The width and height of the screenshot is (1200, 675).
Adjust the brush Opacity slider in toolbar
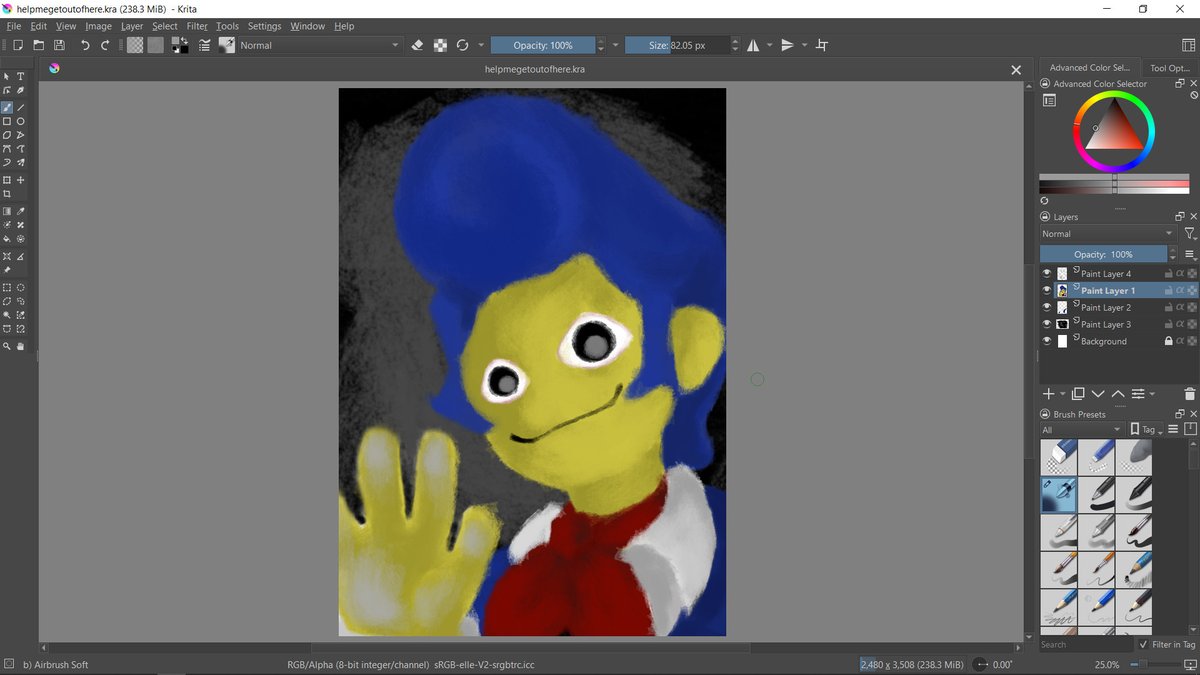point(543,45)
